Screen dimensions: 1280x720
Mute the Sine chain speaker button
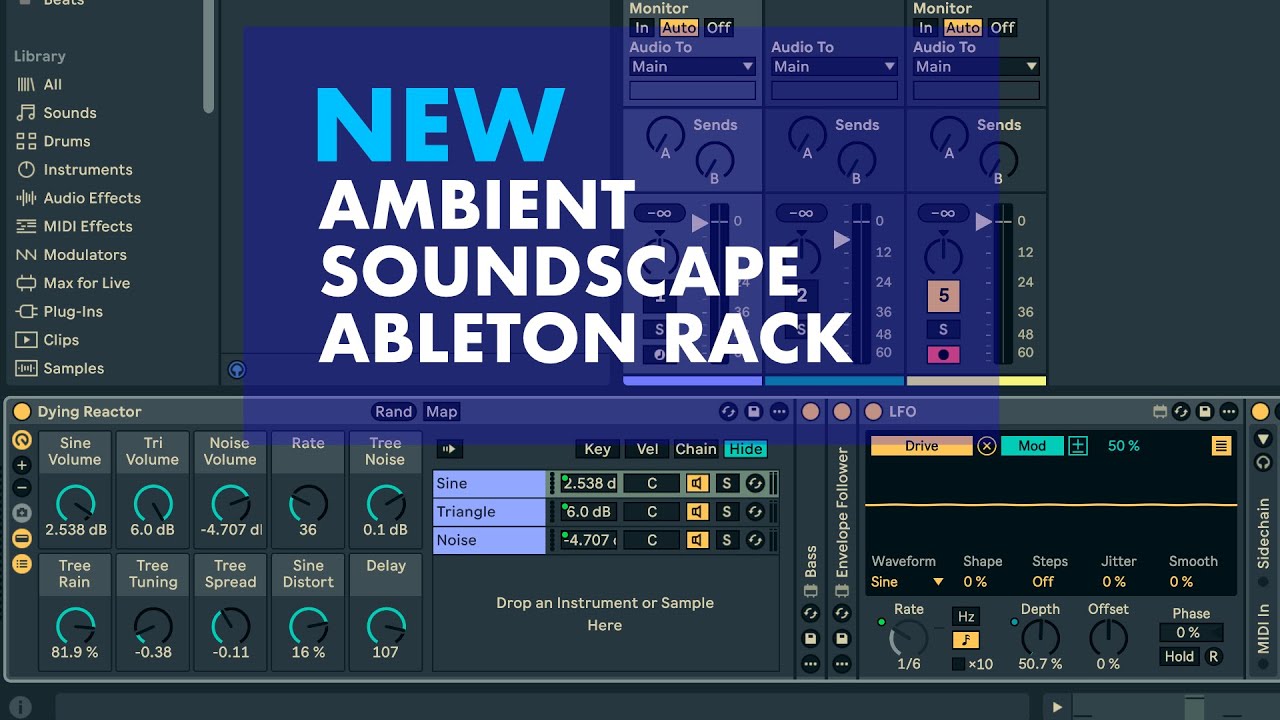697,483
